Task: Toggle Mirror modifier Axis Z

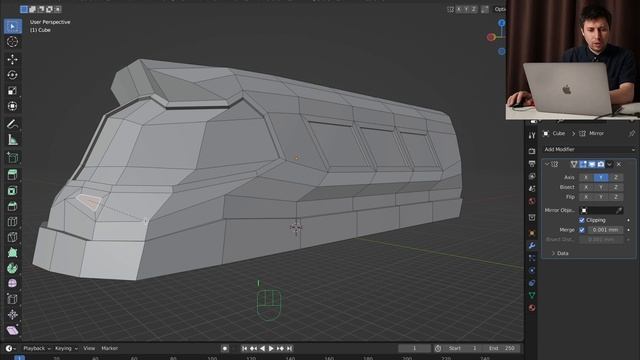Action: coord(616,177)
